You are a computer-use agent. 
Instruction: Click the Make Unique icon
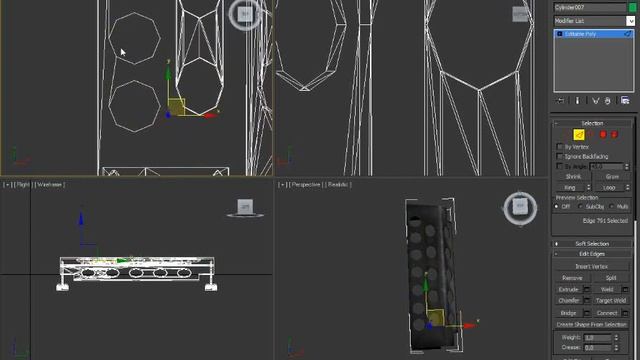coord(595,100)
